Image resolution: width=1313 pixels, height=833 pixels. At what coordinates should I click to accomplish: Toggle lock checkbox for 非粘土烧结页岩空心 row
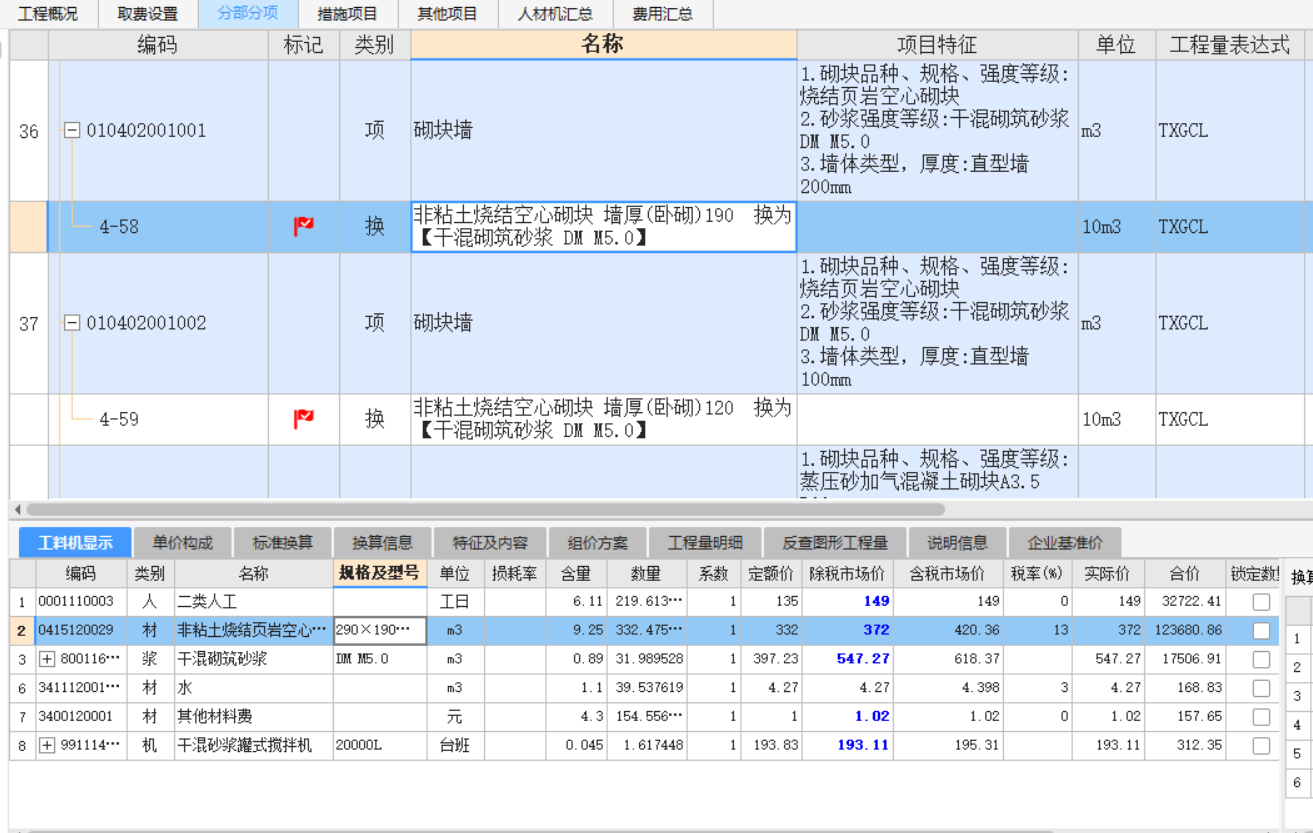[1261, 630]
